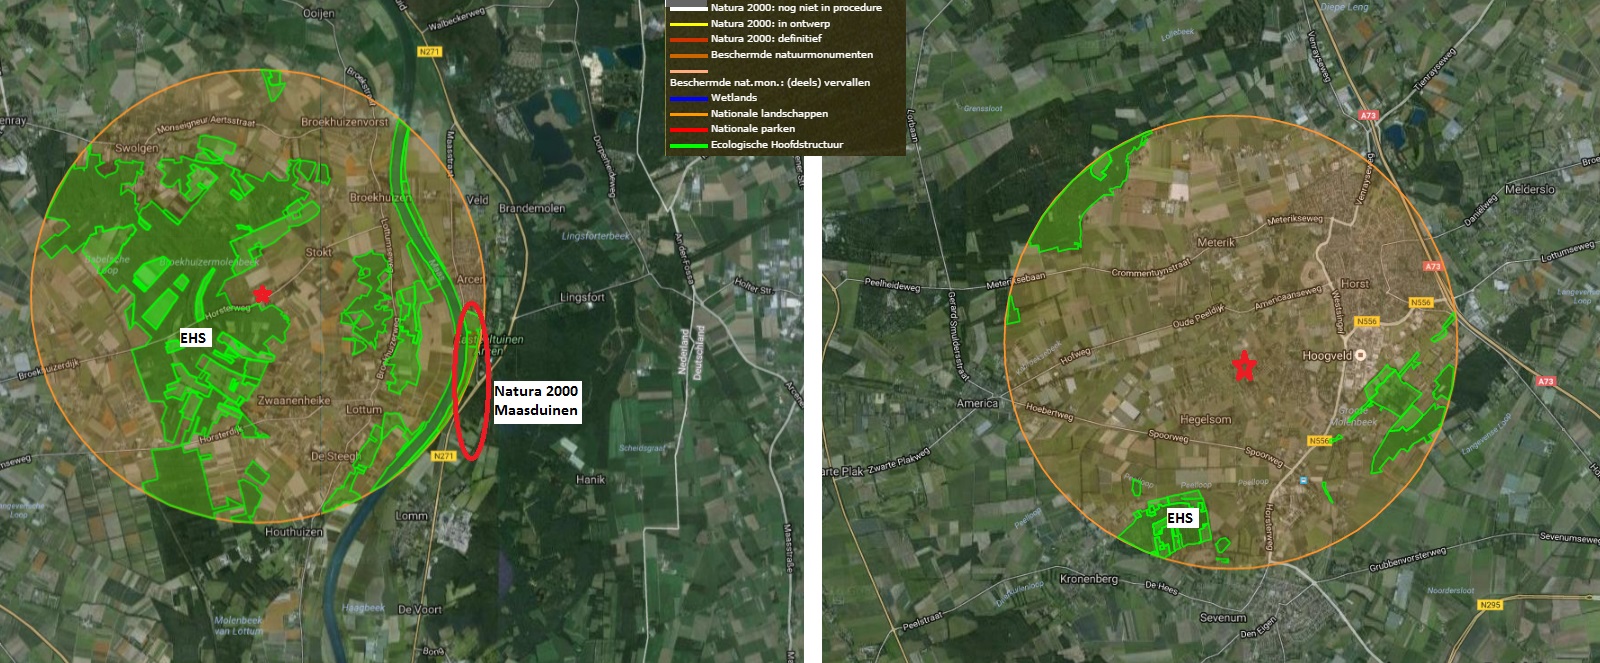Click the Oude Peeldijk street label
Image resolution: width=1600 pixels, height=663 pixels.
click(1198, 317)
